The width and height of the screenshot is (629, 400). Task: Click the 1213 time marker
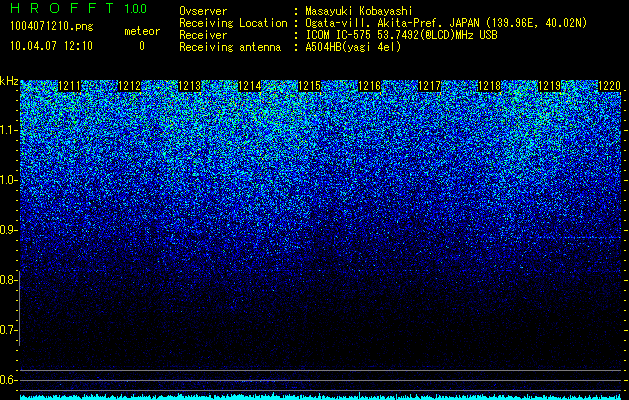(x=189, y=86)
